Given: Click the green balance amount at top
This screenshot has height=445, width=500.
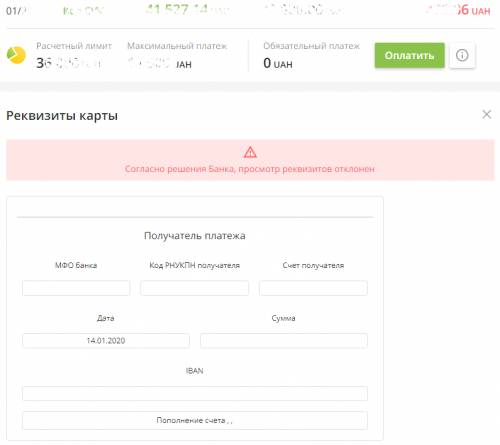Looking at the screenshot, I should coord(188,10).
